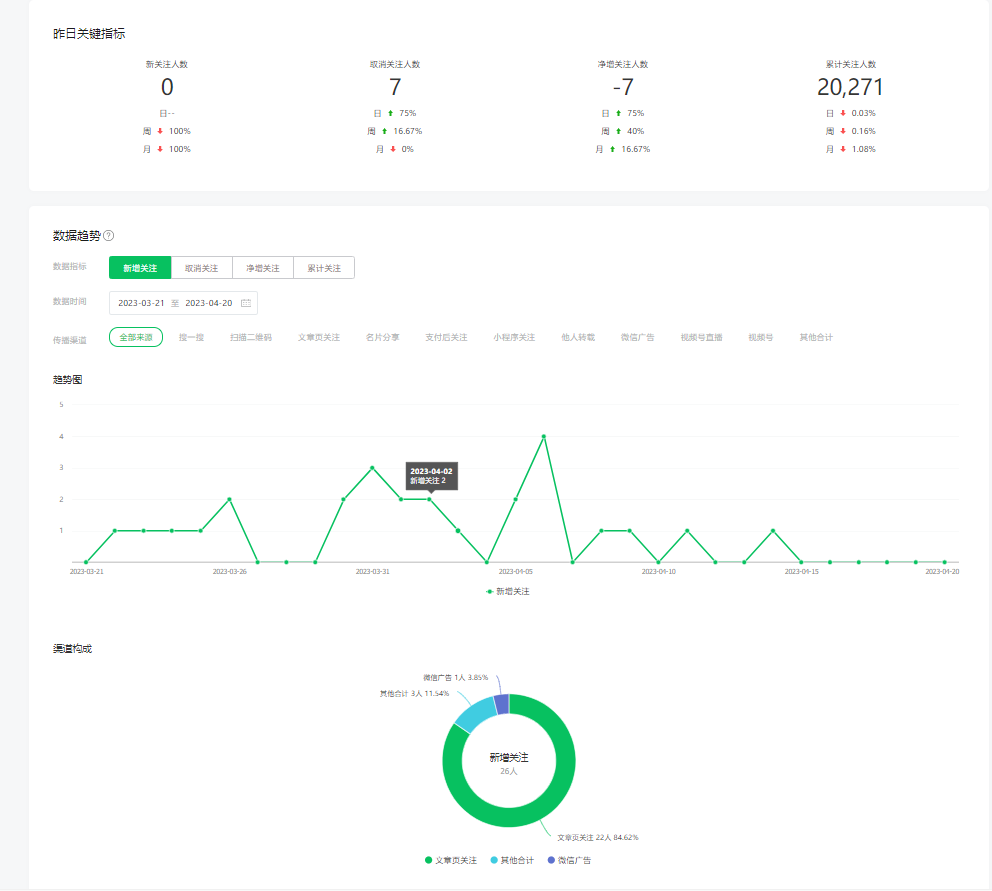This screenshot has width=992, height=891.
Task: Filter channel by 搜一搜
Action: click(191, 338)
